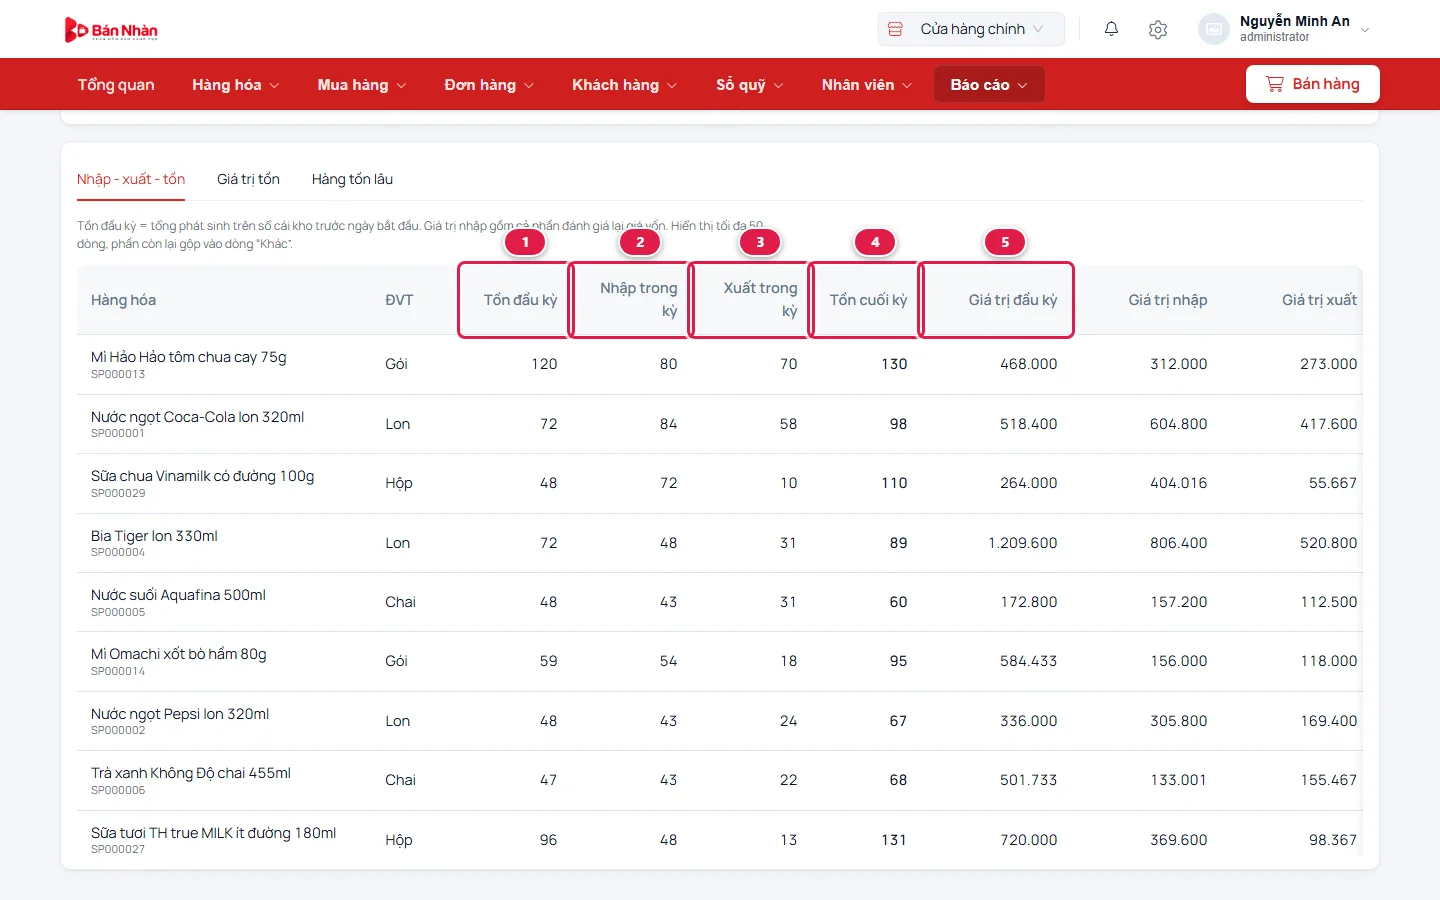The width and height of the screenshot is (1440, 900).
Task: Select Mì Hảo Hảo tôm chua cay 75g
Action: [x=189, y=357]
